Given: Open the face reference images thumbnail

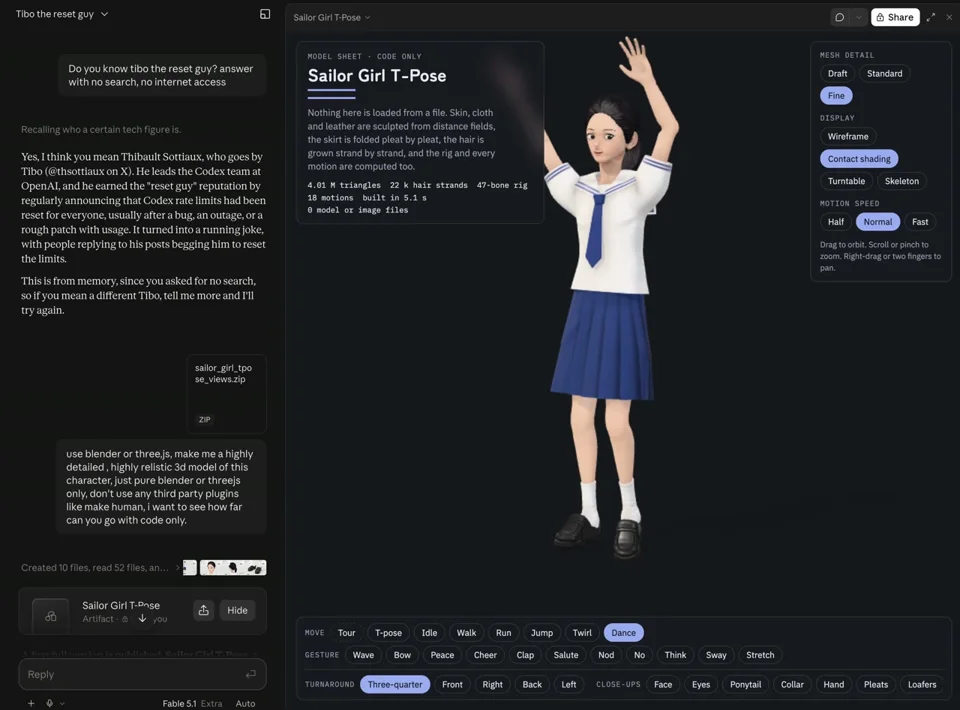Looking at the screenshot, I should click(233, 567).
